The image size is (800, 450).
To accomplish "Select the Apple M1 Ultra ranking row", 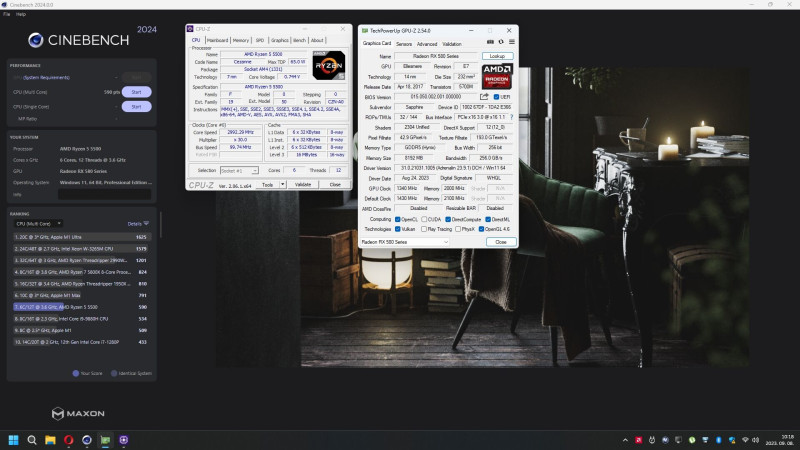I will coord(81,237).
